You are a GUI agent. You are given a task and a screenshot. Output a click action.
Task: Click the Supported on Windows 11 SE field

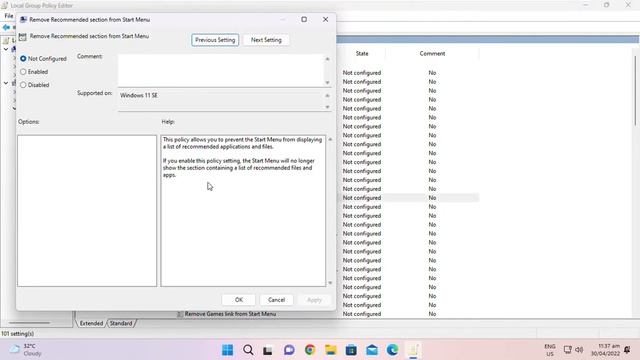click(x=221, y=100)
